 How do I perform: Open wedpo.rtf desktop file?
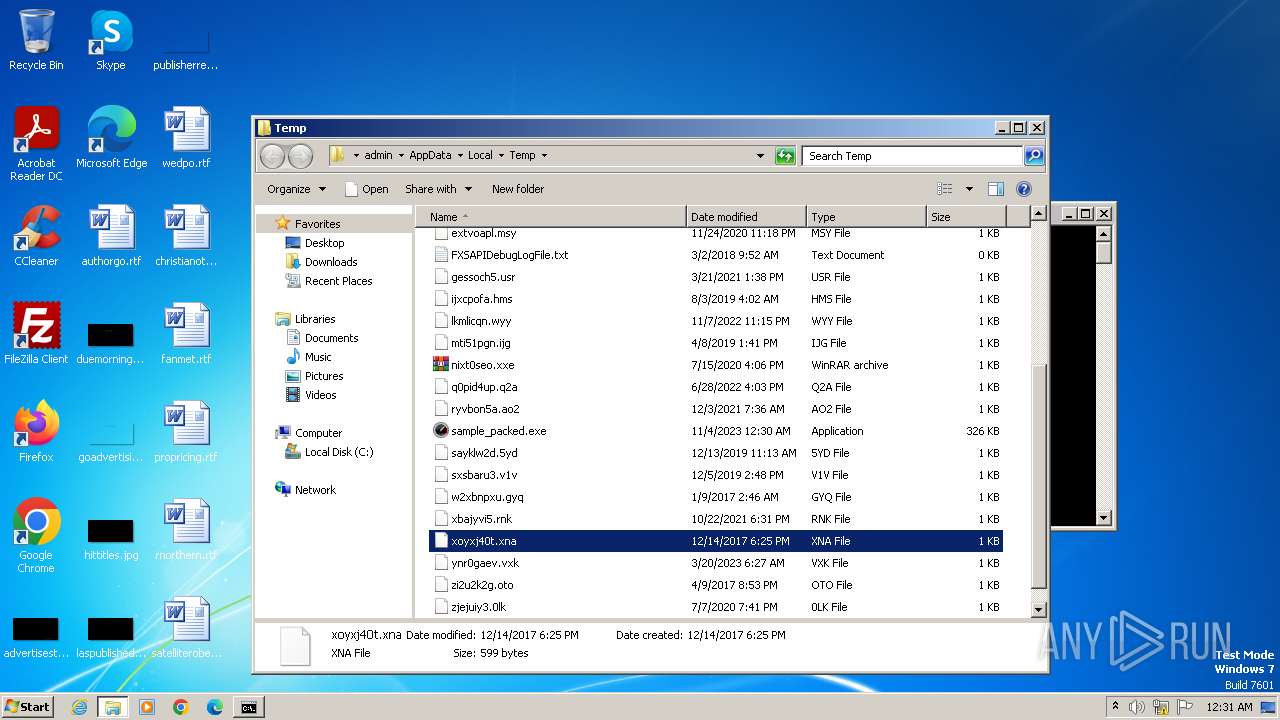click(x=186, y=138)
